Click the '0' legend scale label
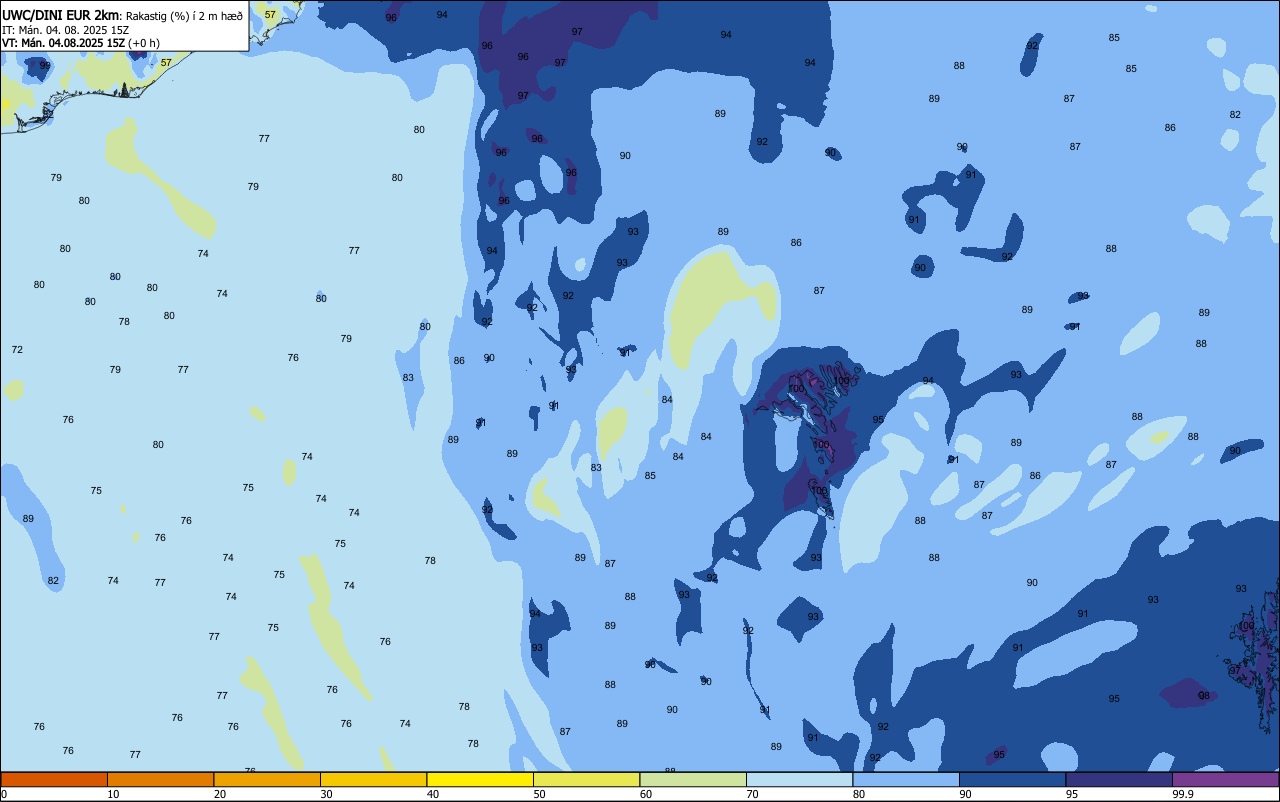The image size is (1280, 802). [4, 794]
